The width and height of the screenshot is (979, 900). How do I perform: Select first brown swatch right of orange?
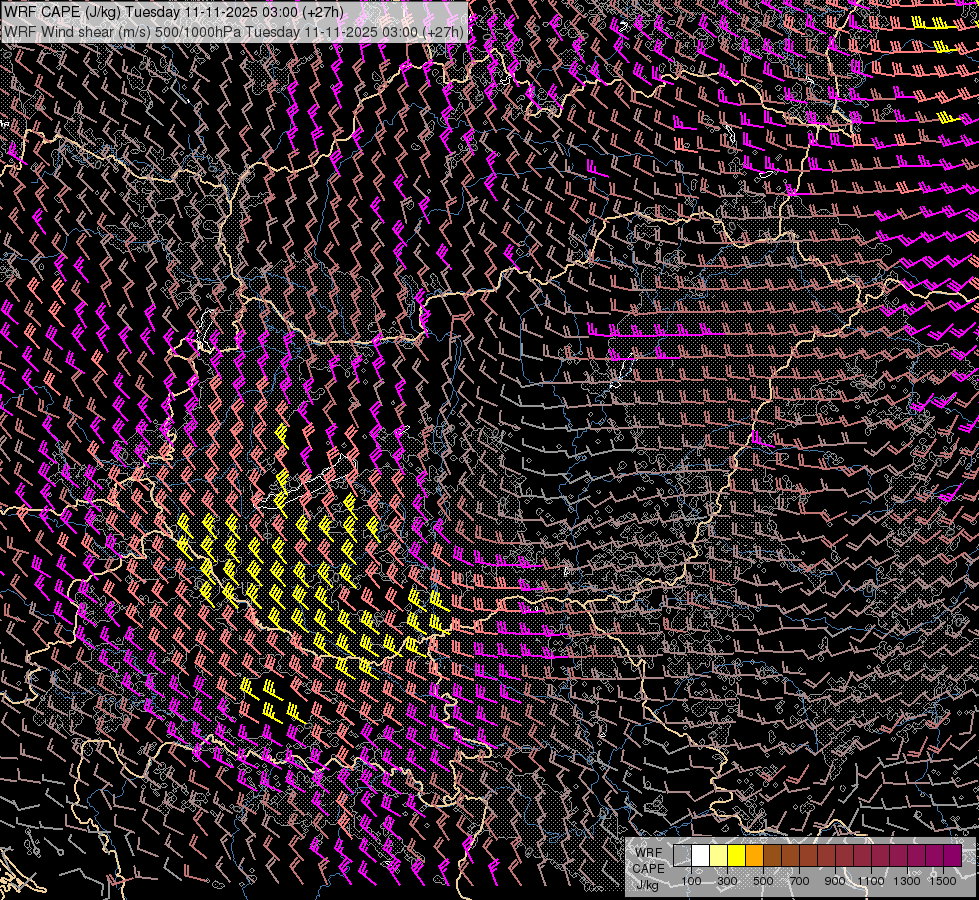773,856
